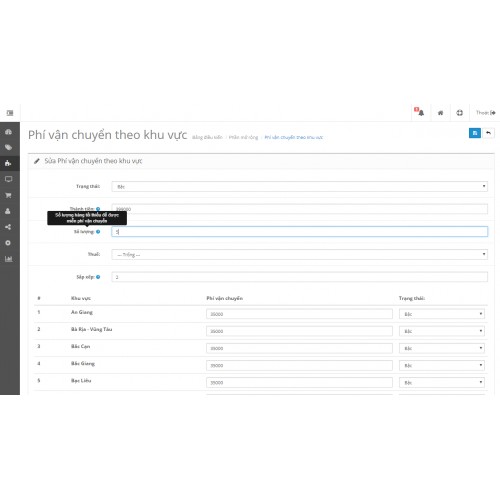Open the Bắc Giang status dropdown
The image size is (500, 500).
pos(442,365)
